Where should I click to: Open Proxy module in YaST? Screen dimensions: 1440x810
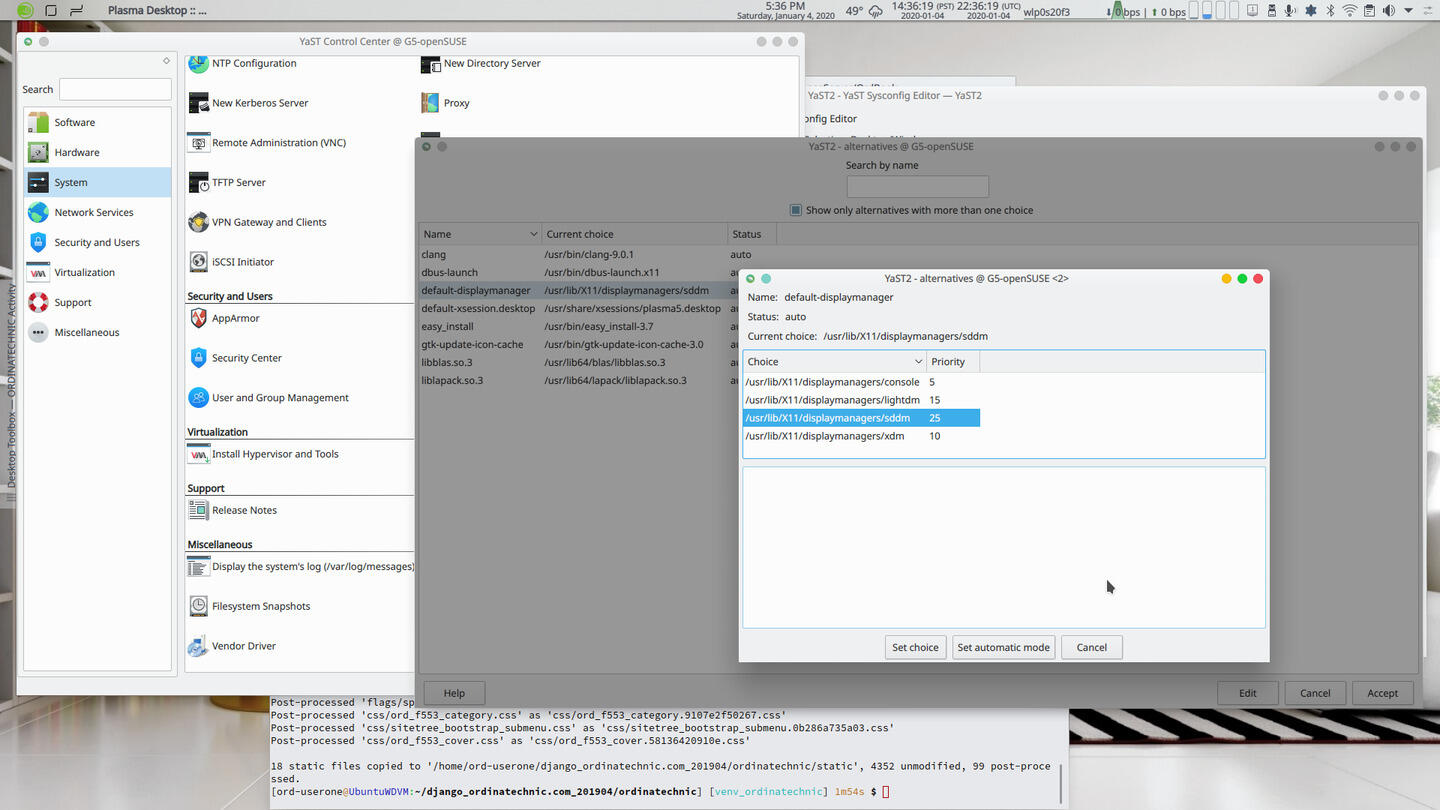[x=445, y=103]
